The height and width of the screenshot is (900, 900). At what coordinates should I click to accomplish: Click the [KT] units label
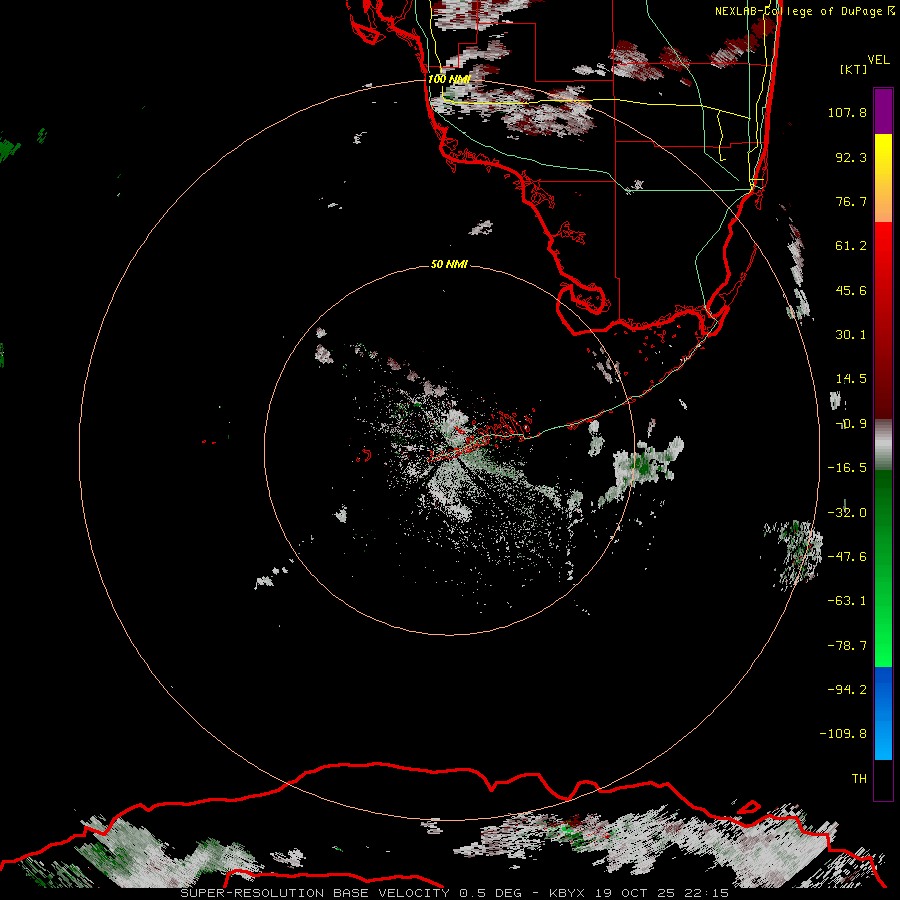(854, 69)
